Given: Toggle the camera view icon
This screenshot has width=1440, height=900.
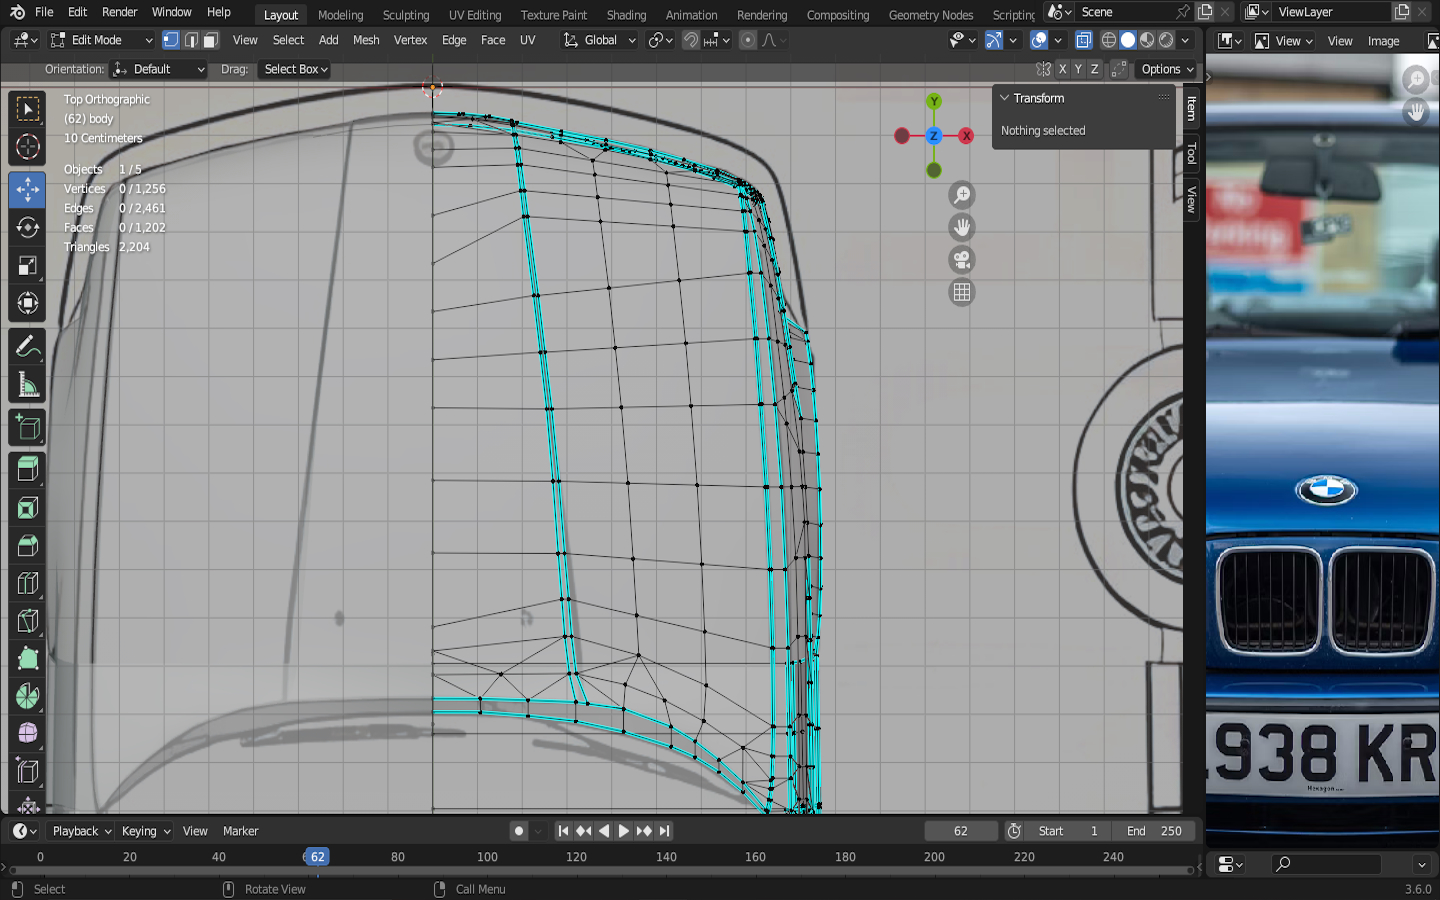Looking at the screenshot, I should click(962, 260).
